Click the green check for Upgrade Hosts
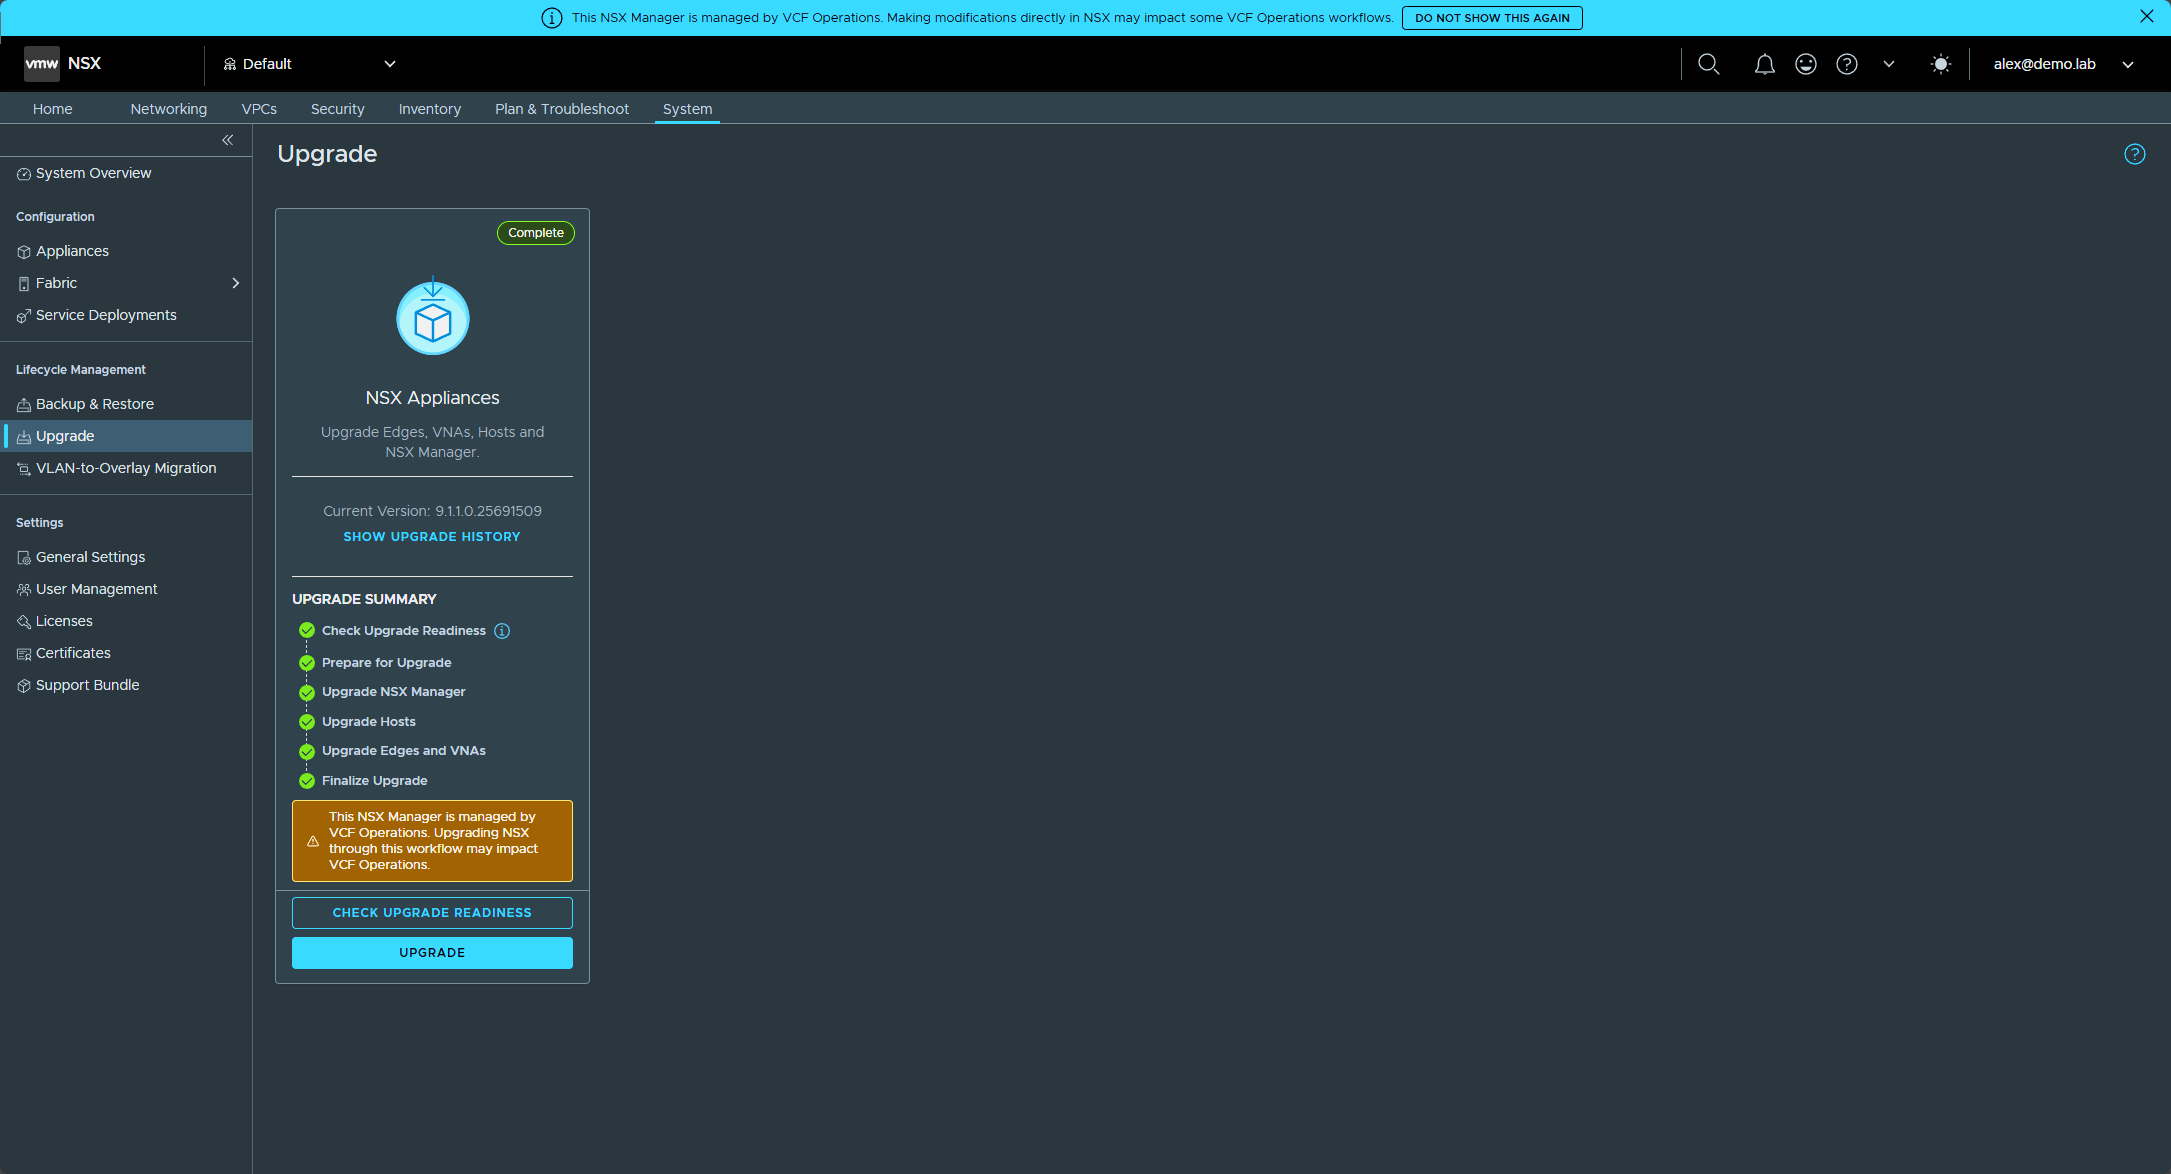This screenshot has width=2171, height=1174. [x=307, y=722]
